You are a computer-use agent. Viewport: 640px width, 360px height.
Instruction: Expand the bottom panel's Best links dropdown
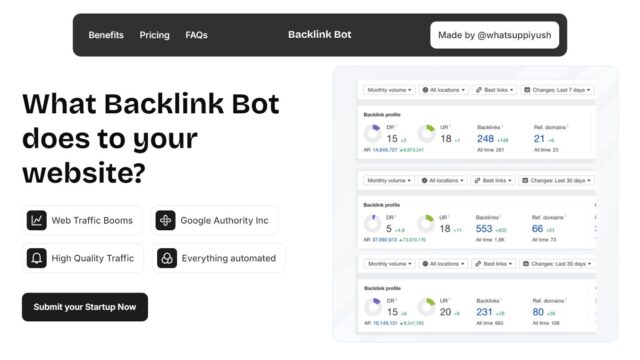(494, 264)
